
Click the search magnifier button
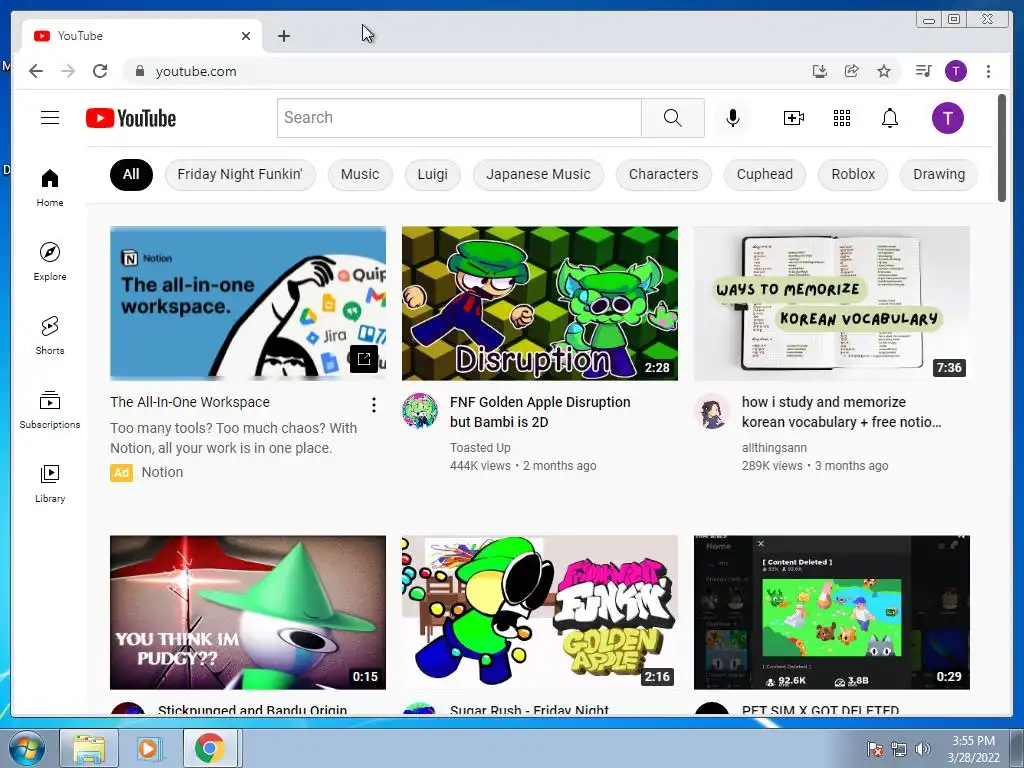point(673,118)
